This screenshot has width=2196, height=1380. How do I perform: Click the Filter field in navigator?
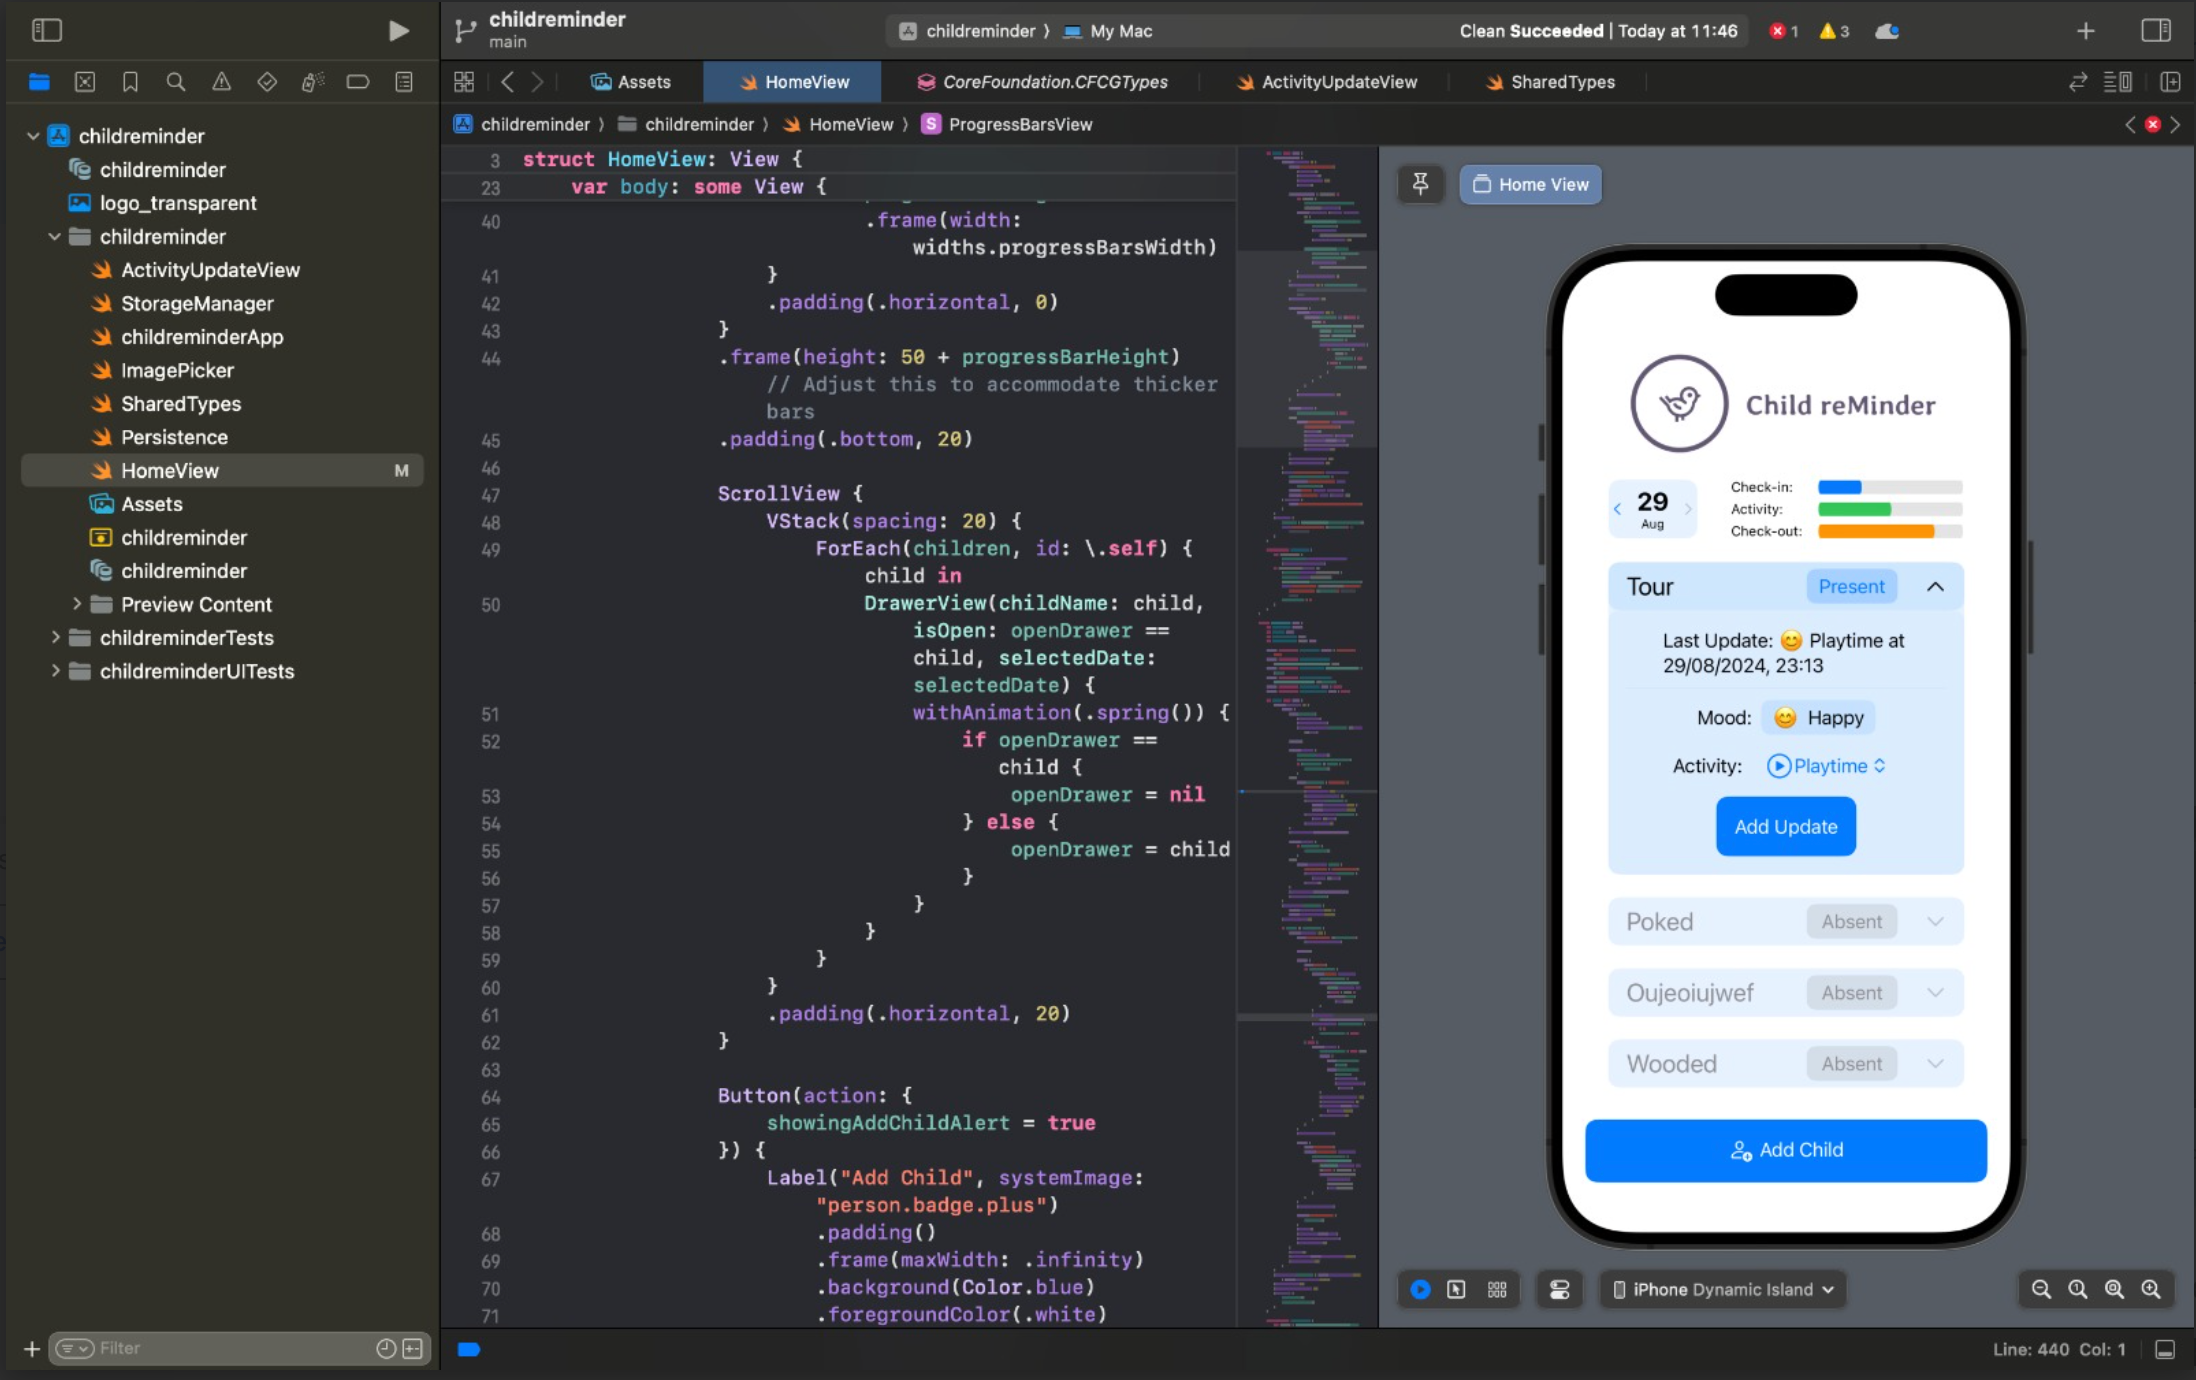coord(230,1348)
